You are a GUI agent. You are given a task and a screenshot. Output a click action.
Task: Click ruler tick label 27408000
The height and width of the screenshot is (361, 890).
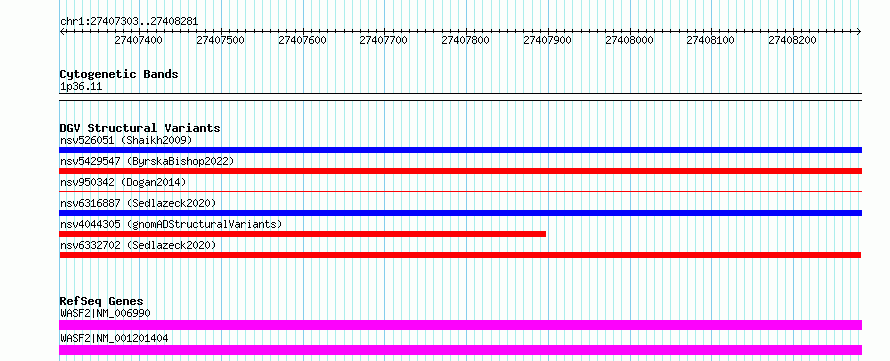click(x=629, y=40)
